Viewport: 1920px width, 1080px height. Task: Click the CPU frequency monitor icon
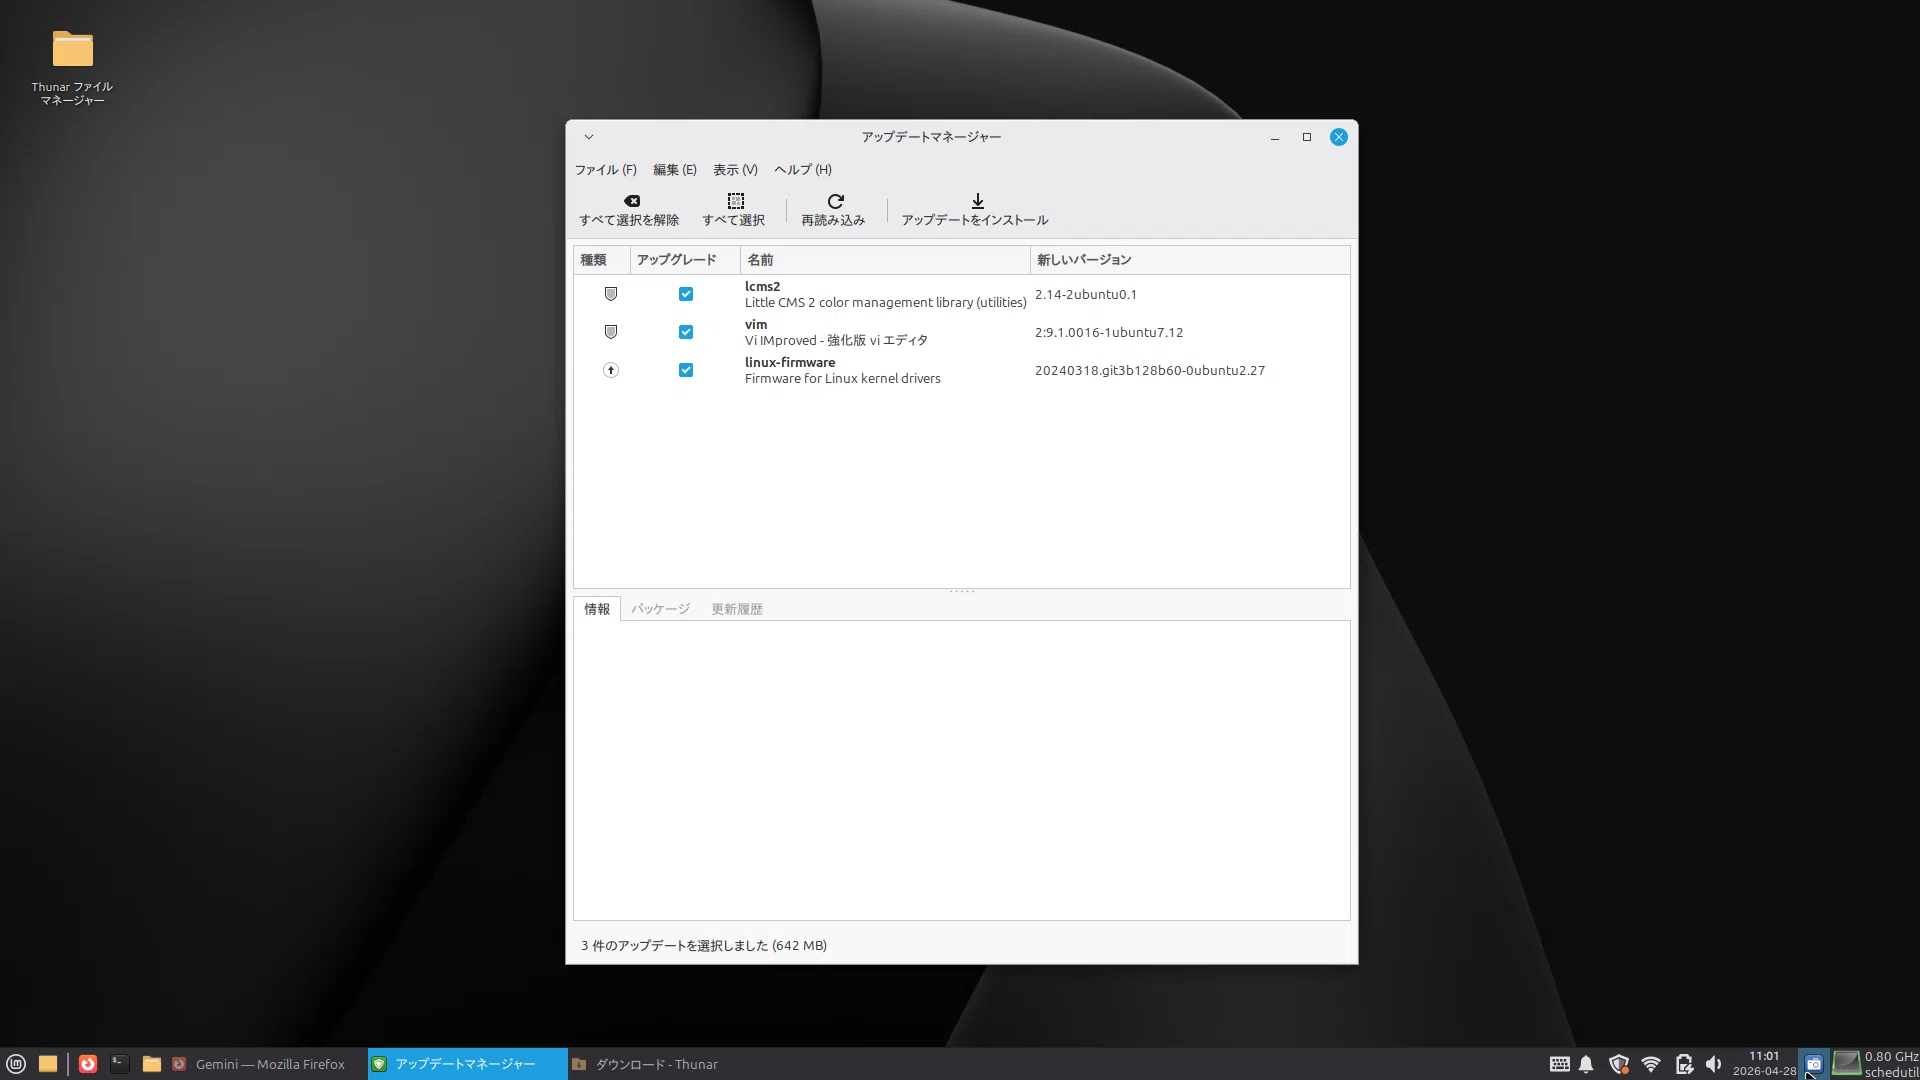click(1846, 1064)
